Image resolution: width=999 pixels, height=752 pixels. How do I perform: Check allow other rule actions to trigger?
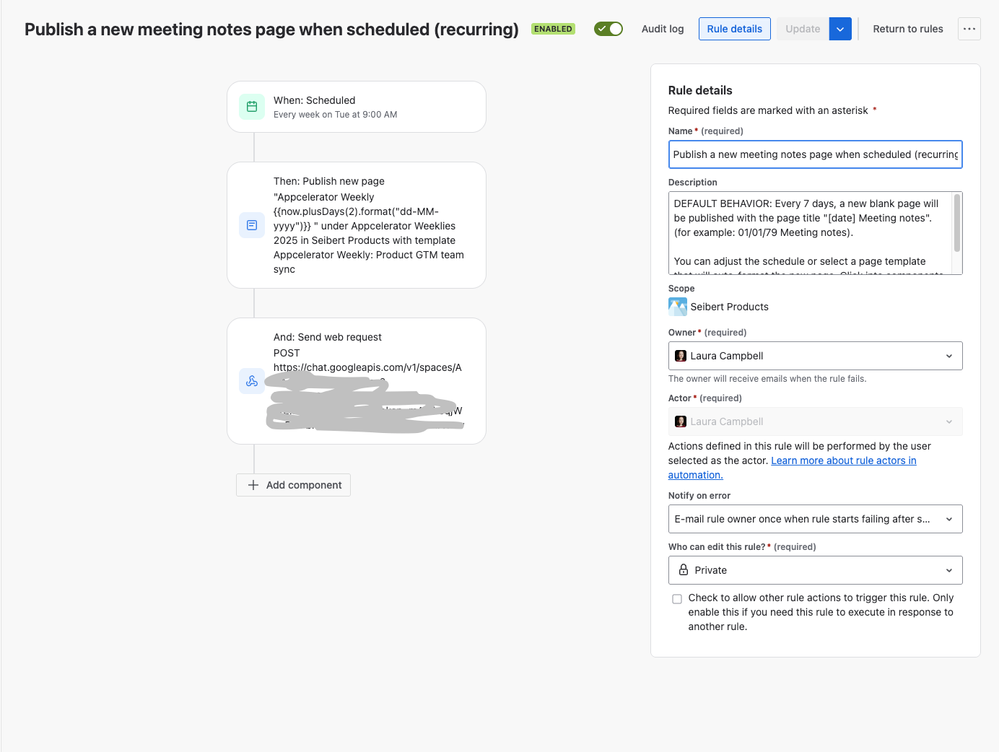pyautogui.click(x=677, y=598)
